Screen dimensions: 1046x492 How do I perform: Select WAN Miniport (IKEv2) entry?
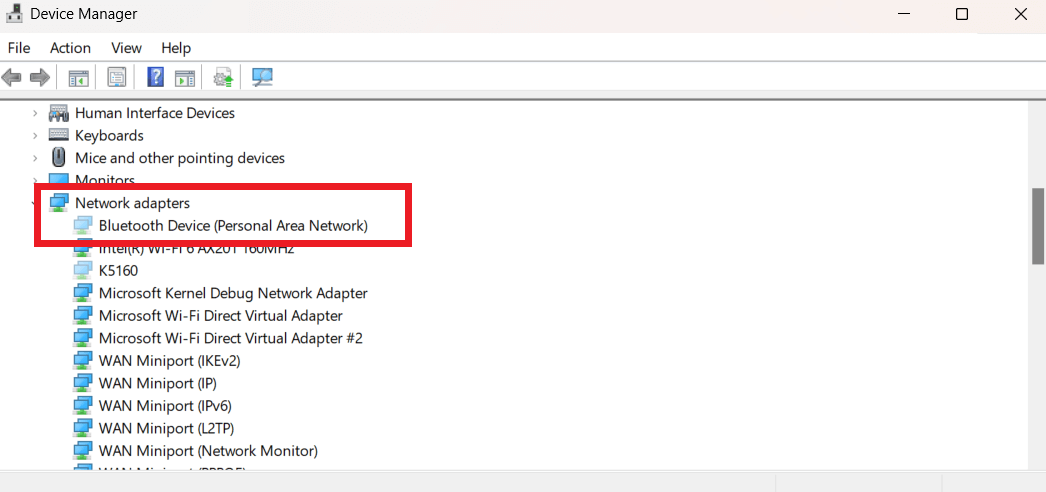(x=169, y=361)
